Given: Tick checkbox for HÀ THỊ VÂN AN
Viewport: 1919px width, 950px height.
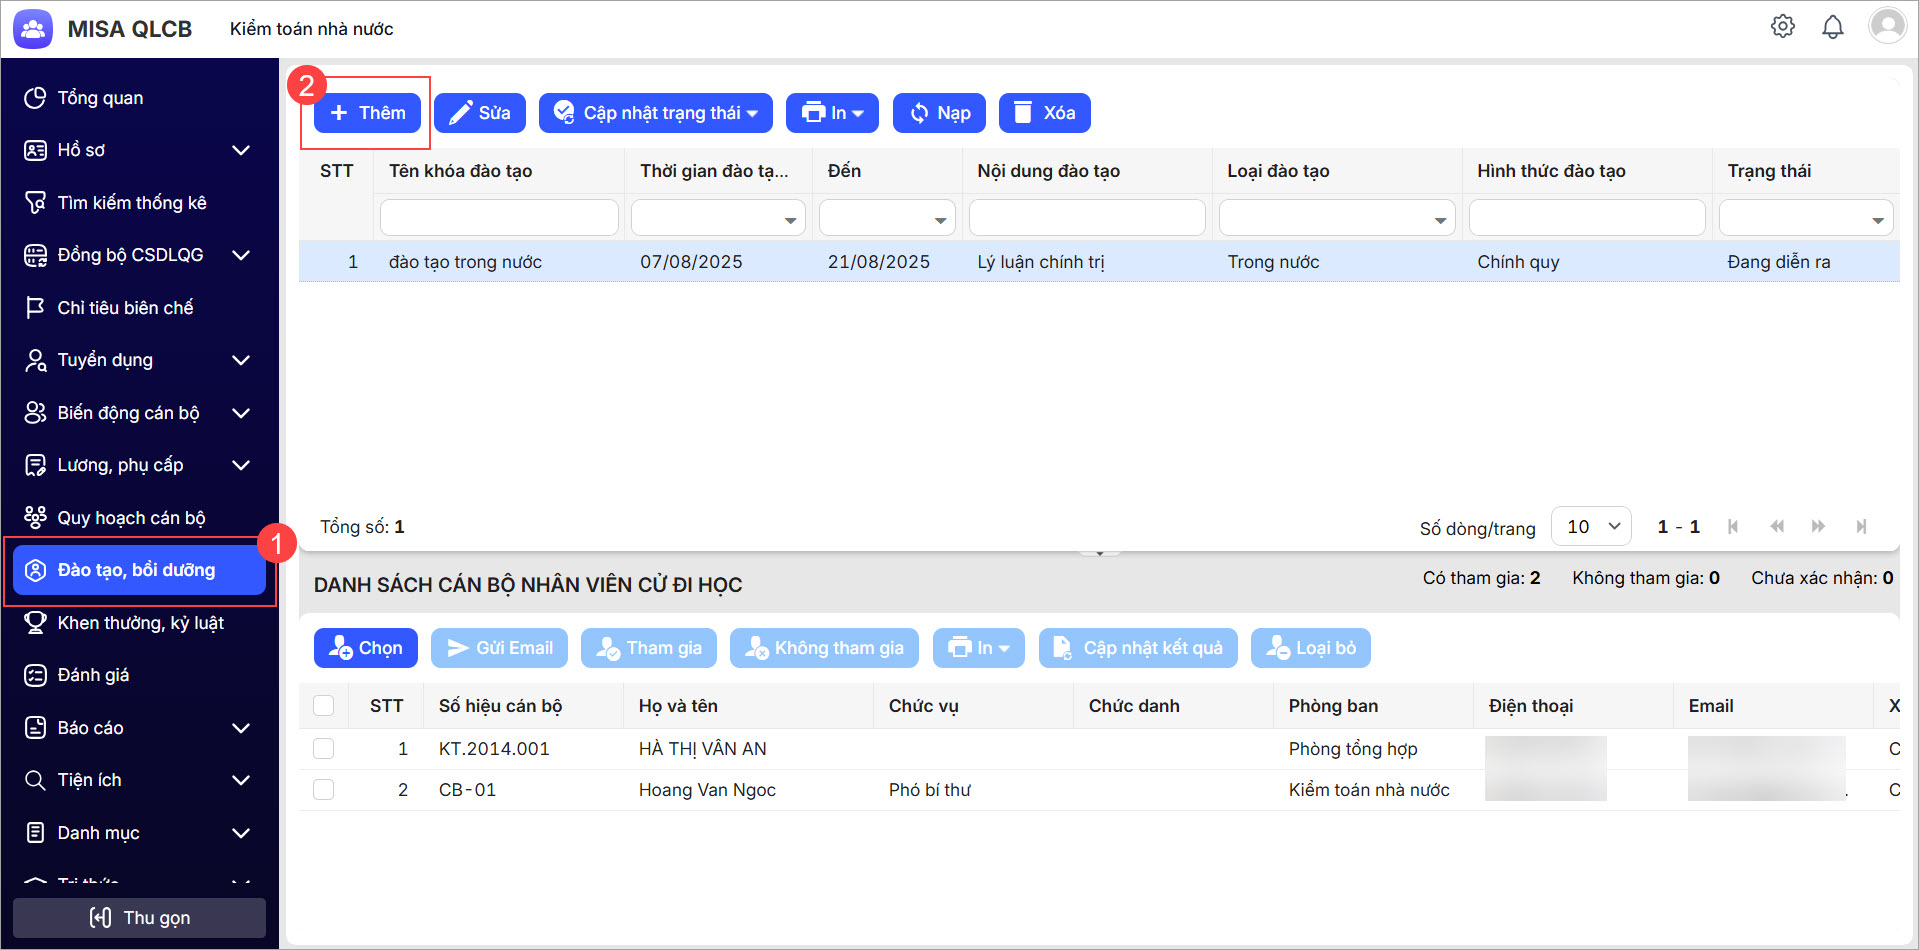Looking at the screenshot, I should [324, 749].
